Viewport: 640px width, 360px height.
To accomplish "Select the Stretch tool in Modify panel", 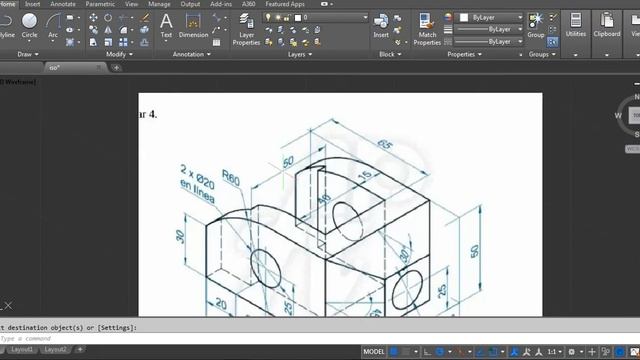I will [x=93, y=42].
